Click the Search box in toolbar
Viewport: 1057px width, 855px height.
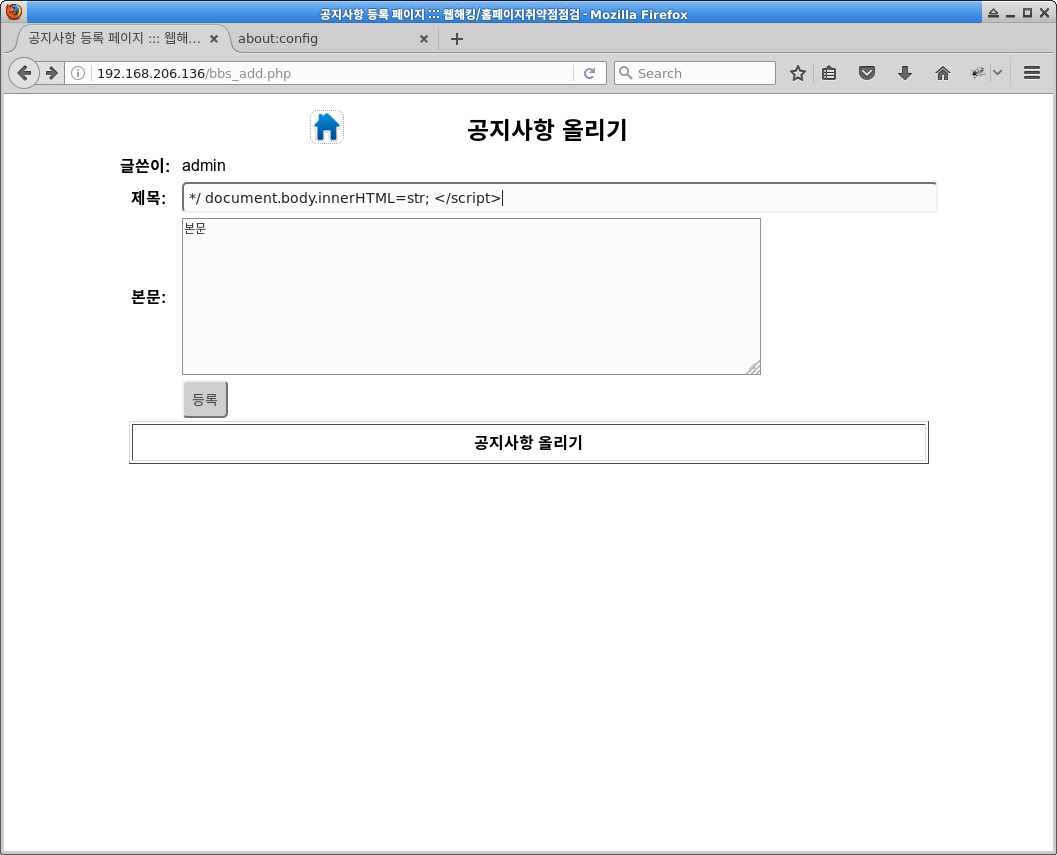pos(694,73)
